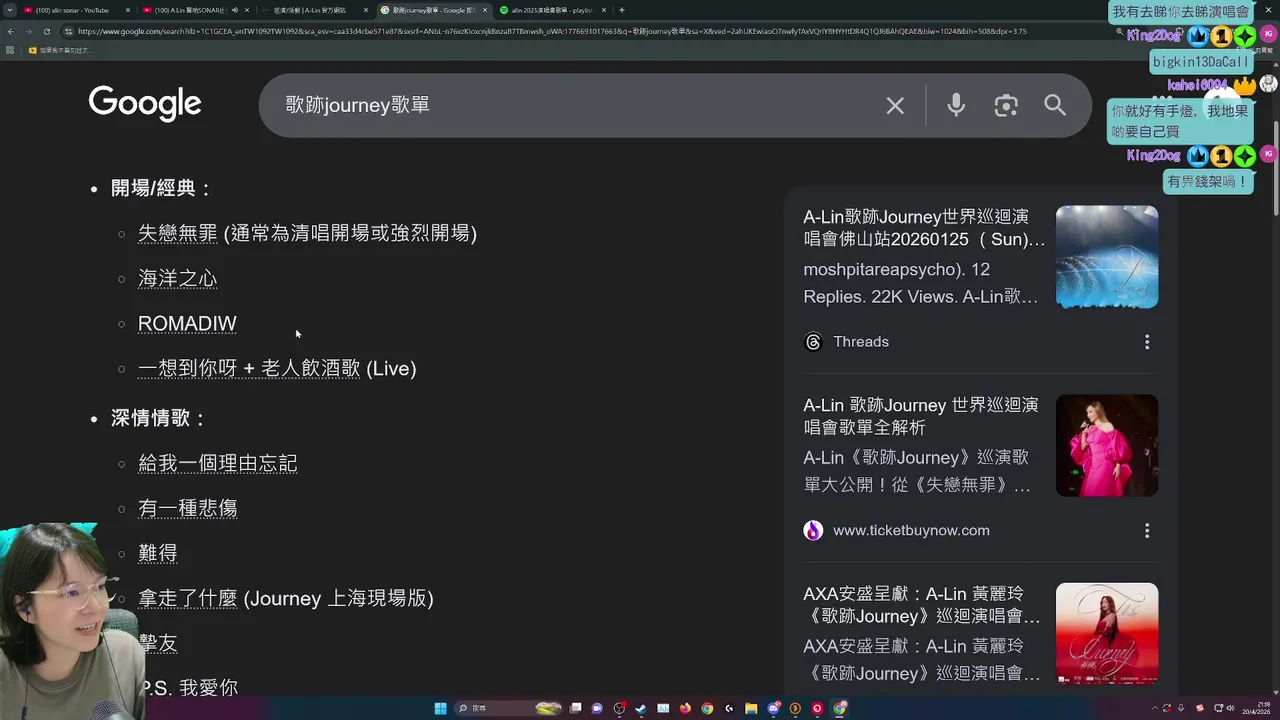Open the red Journey poster thumbnail
Image resolution: width=1280 pixels, height=720 pixels.
1107,634
